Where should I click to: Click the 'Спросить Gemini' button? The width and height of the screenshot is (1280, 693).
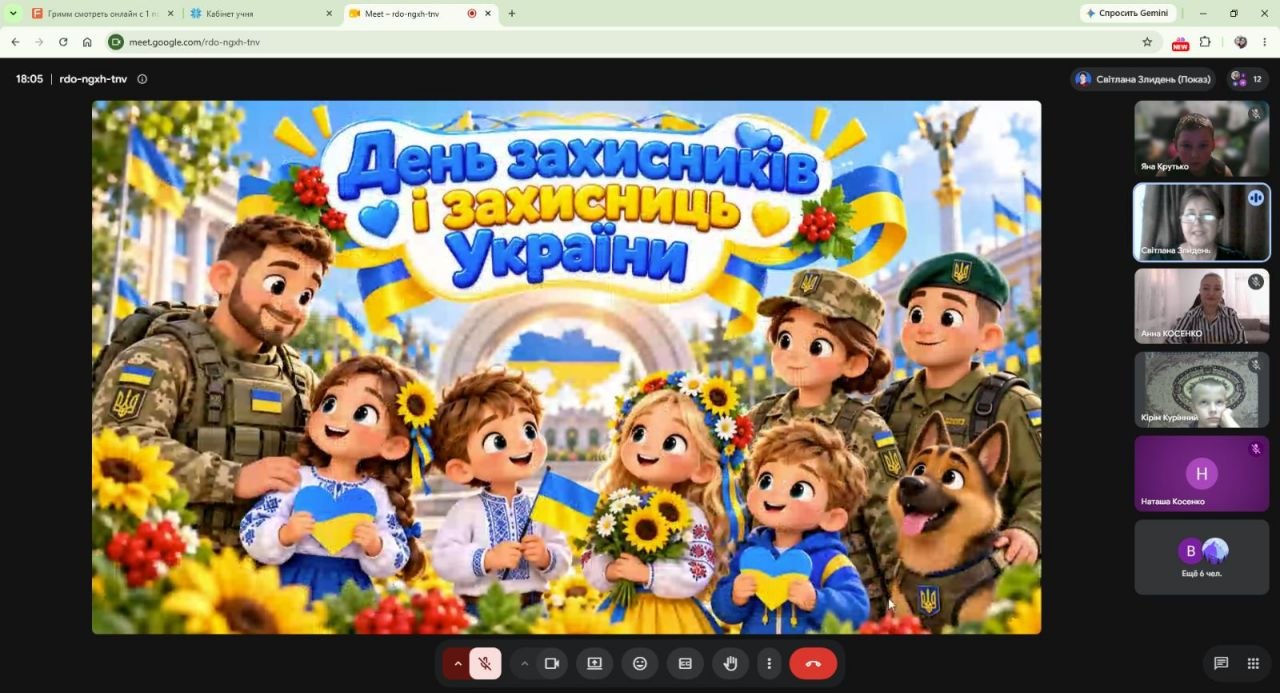1127,14
